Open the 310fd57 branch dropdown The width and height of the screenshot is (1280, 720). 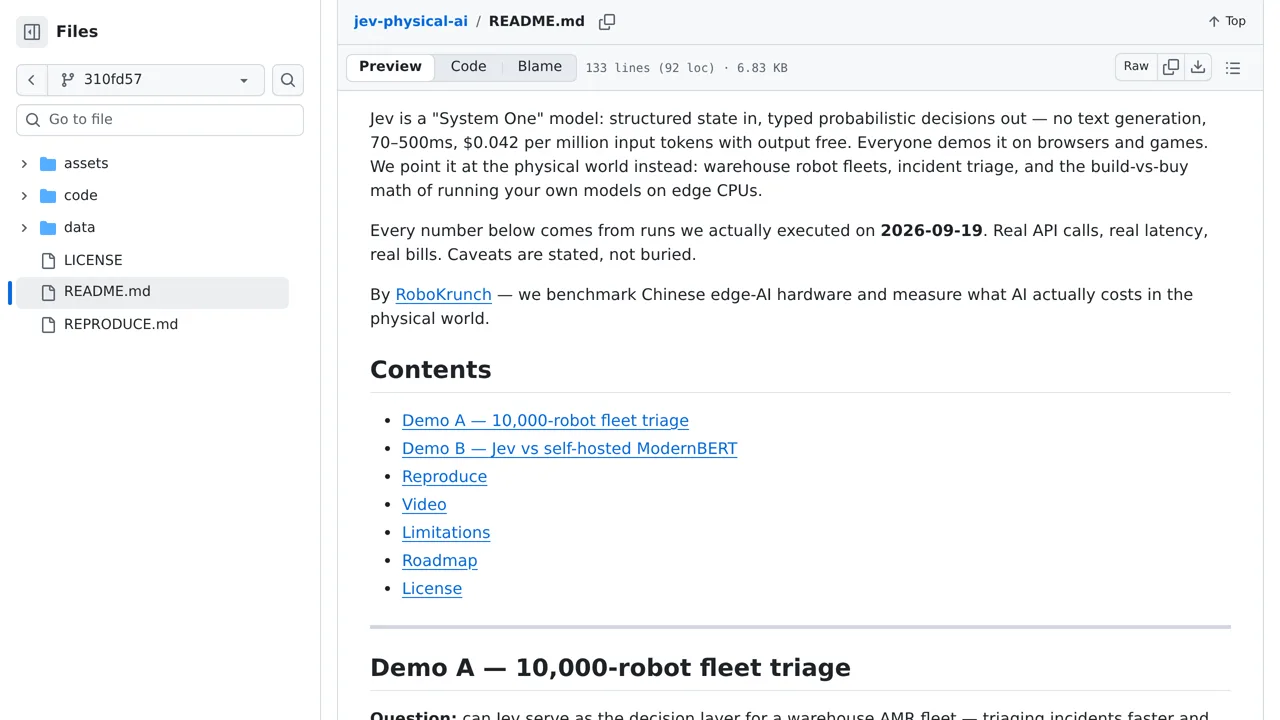(156, 80)
